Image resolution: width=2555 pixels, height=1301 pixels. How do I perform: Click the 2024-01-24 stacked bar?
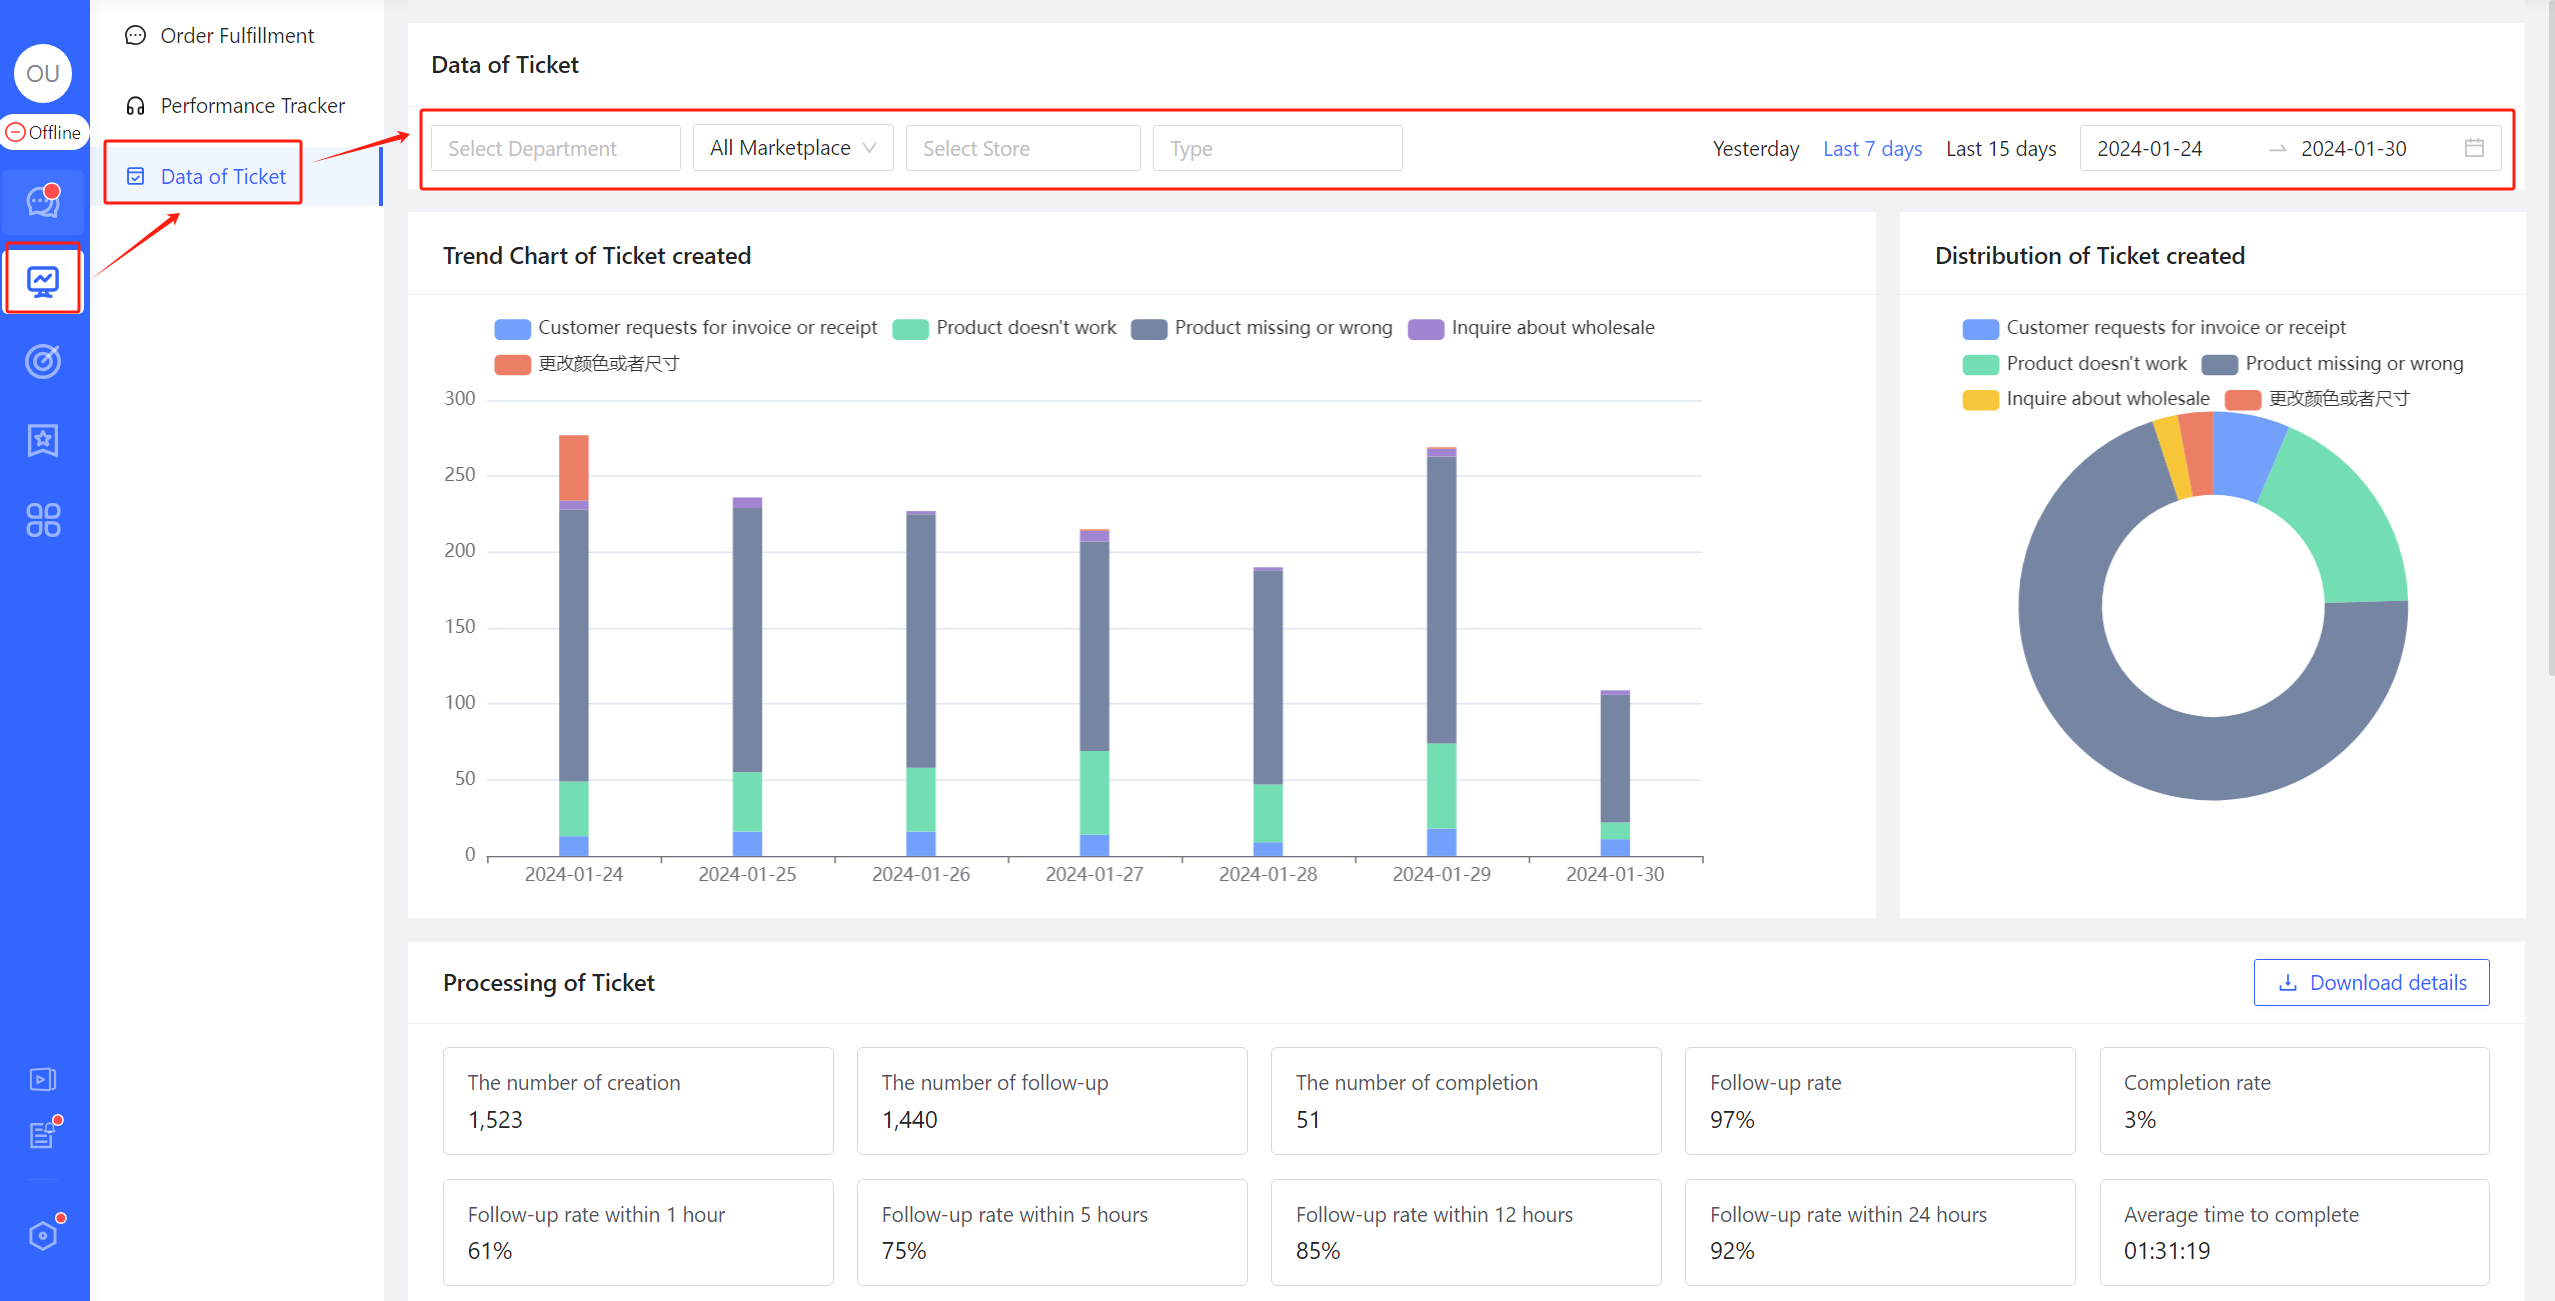574,645
